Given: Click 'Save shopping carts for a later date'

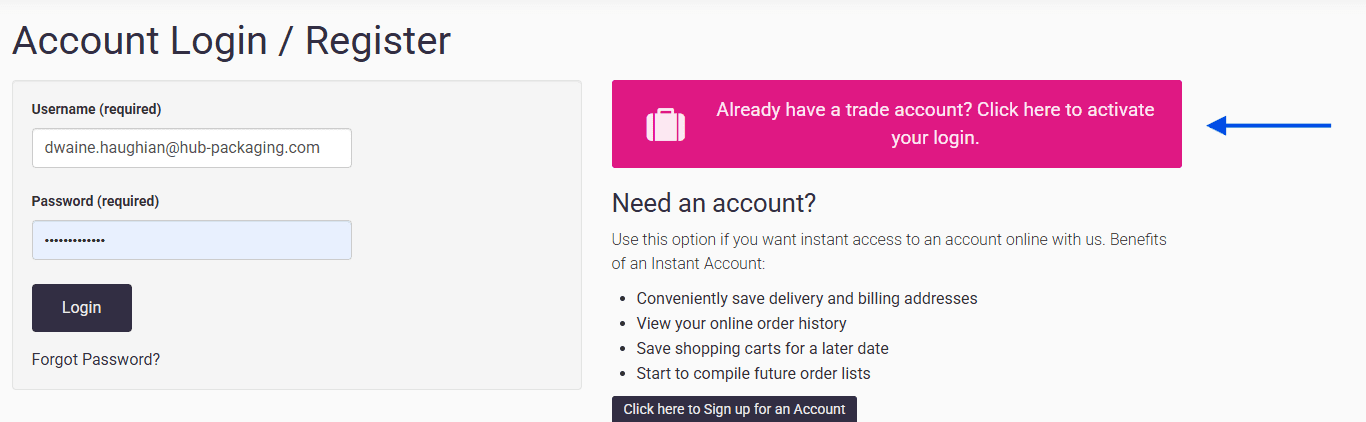Looking at the screenshot, I should tap(762, 348).
